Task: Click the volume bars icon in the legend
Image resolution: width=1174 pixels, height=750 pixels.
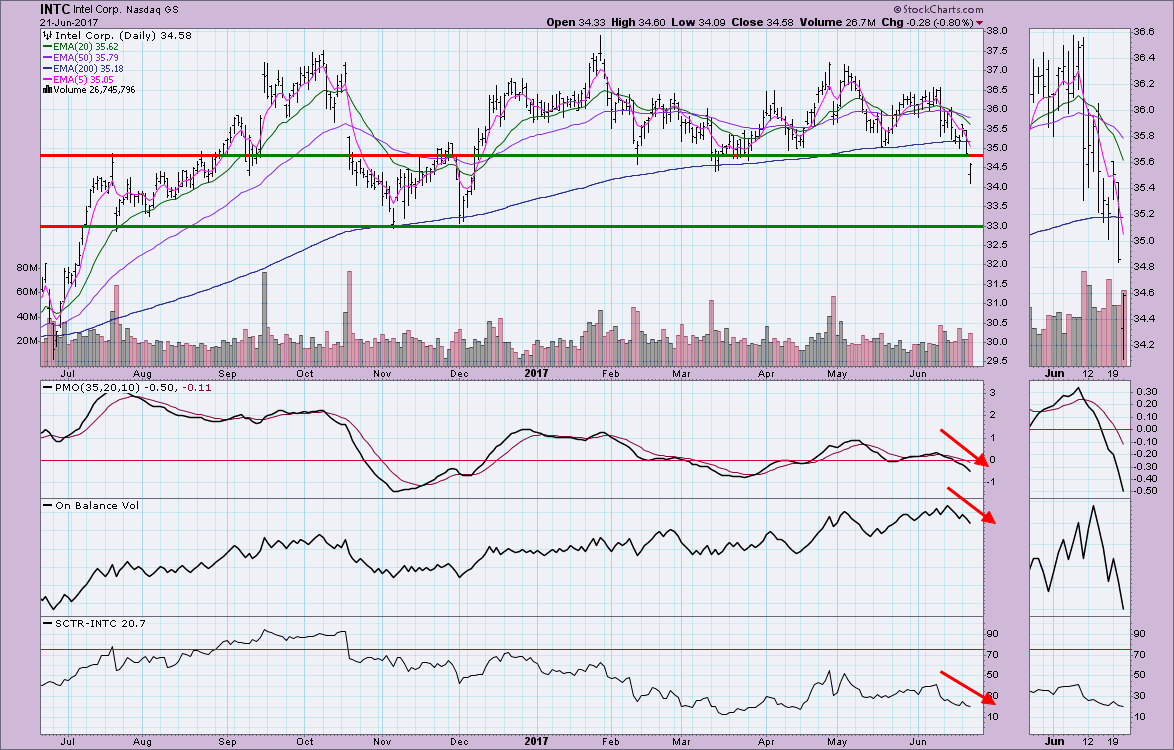Action: [48, 90]
